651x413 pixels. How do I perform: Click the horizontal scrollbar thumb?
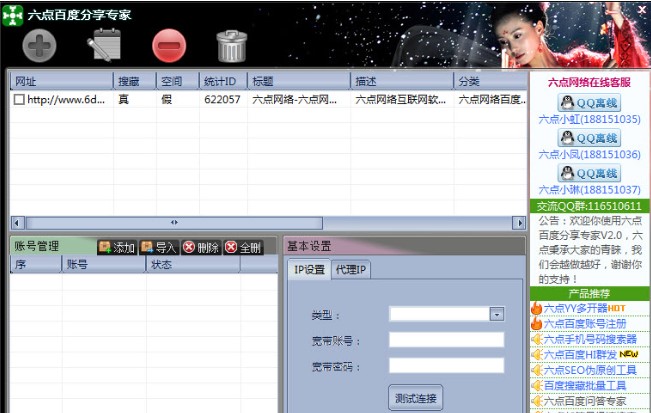click(x=174, y=223)
